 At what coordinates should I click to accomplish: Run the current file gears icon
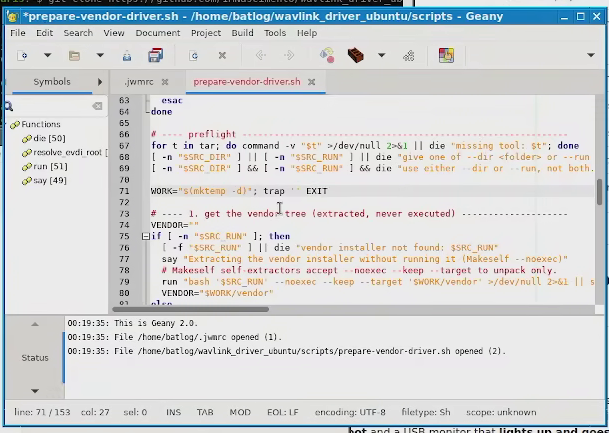click(x=409, y=56)
